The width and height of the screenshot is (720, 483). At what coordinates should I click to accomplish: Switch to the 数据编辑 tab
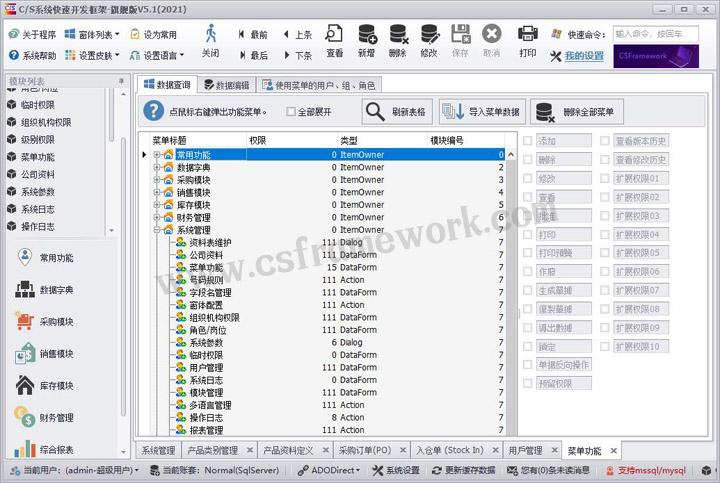tap(227, 85)
